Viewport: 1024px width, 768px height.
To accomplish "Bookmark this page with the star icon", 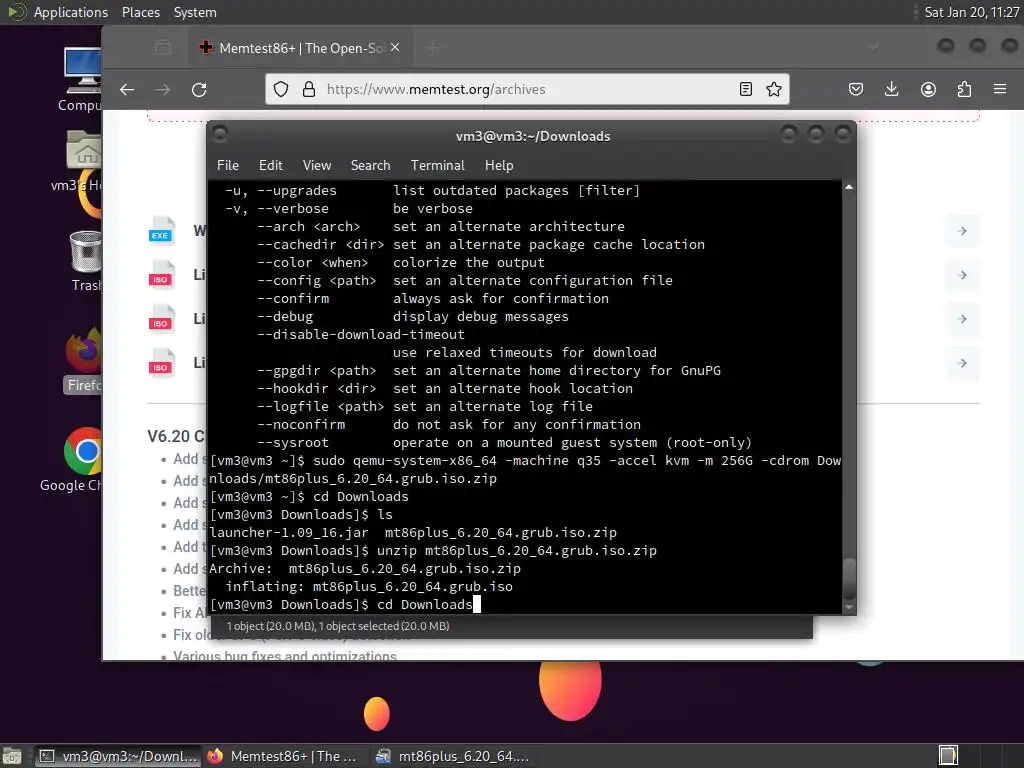I will (774, 89).
